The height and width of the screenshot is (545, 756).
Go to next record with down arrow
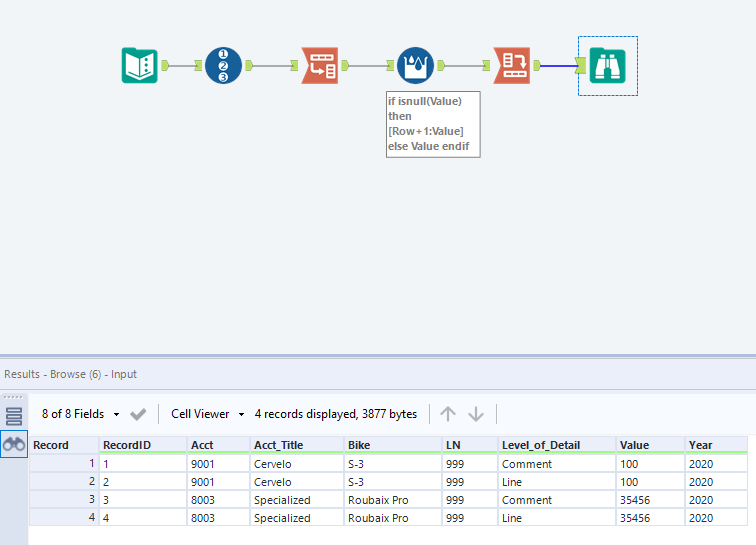pos(476,414)
